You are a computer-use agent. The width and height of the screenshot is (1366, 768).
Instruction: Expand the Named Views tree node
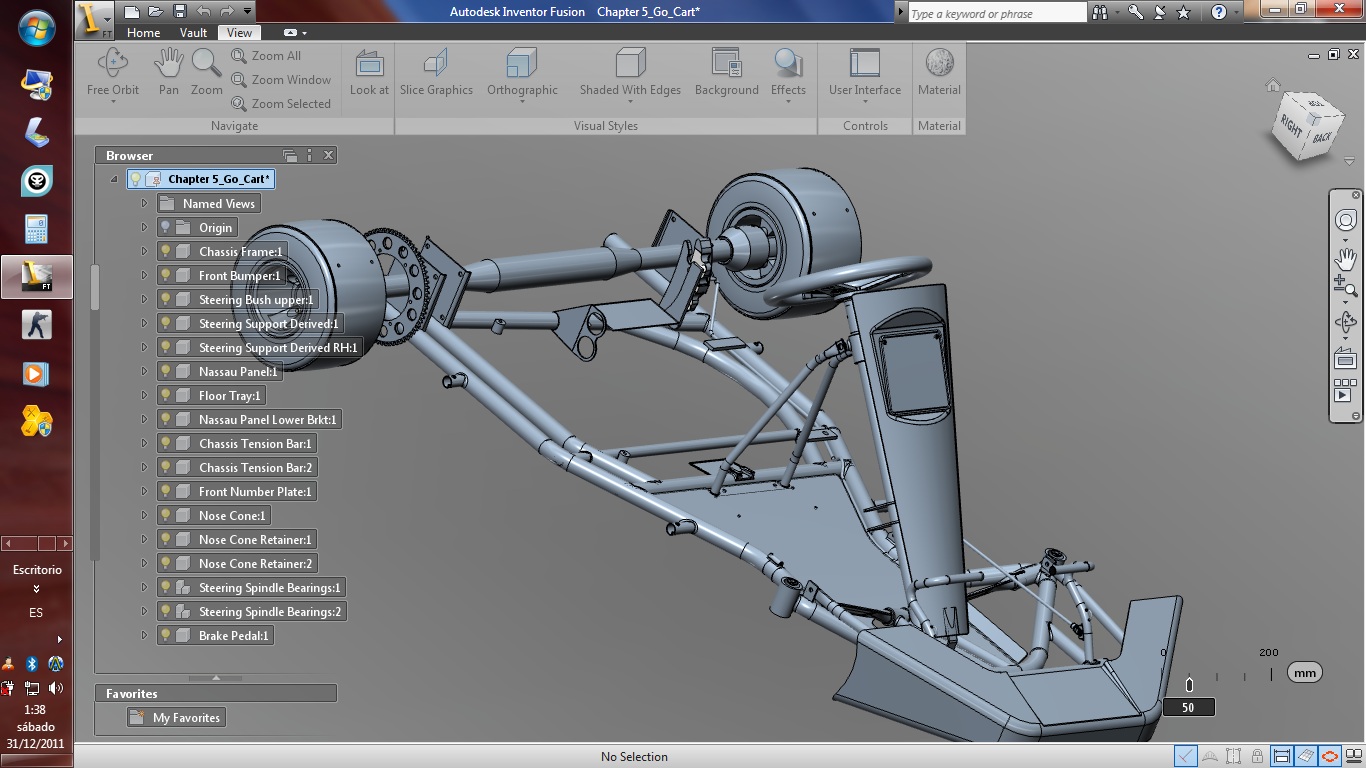click(x=145, y=203)
